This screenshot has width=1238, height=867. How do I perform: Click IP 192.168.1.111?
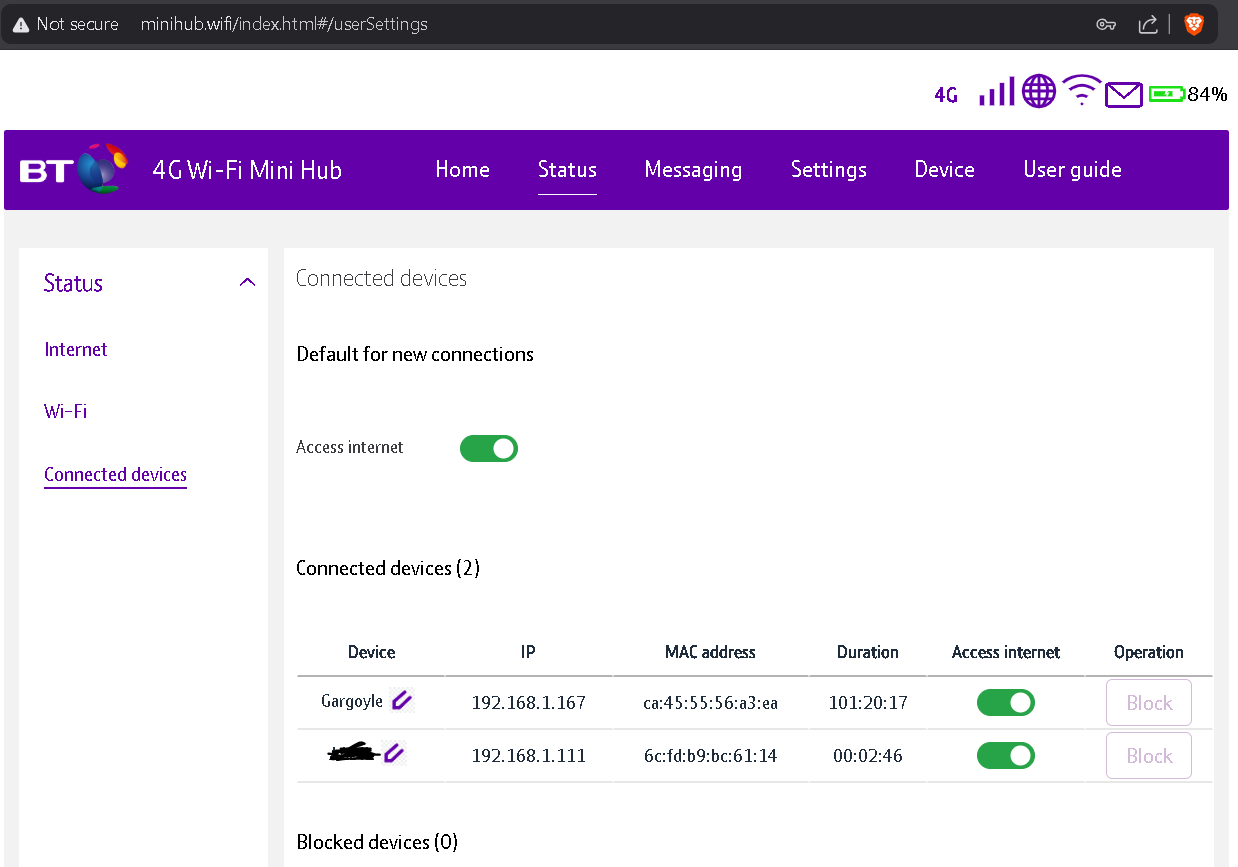[528, 756]
